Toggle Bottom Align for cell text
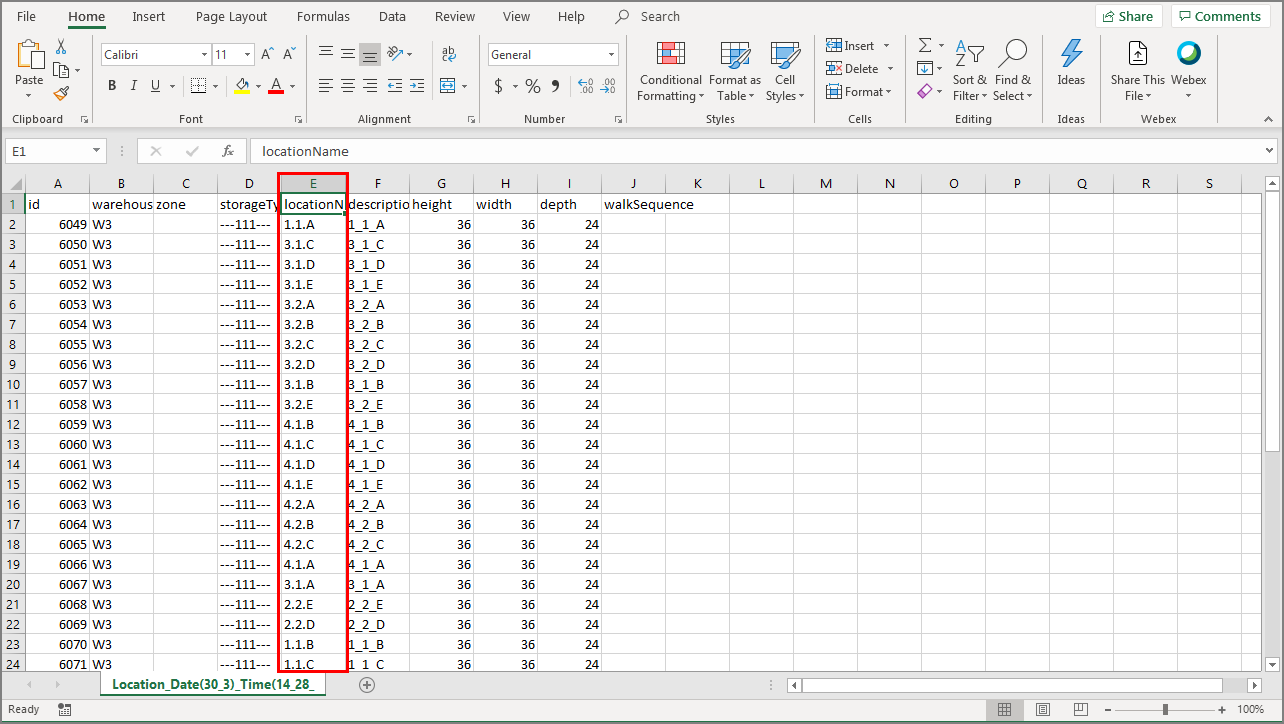Viewport: 1284px width, 724px height. (x=370, y=55)
